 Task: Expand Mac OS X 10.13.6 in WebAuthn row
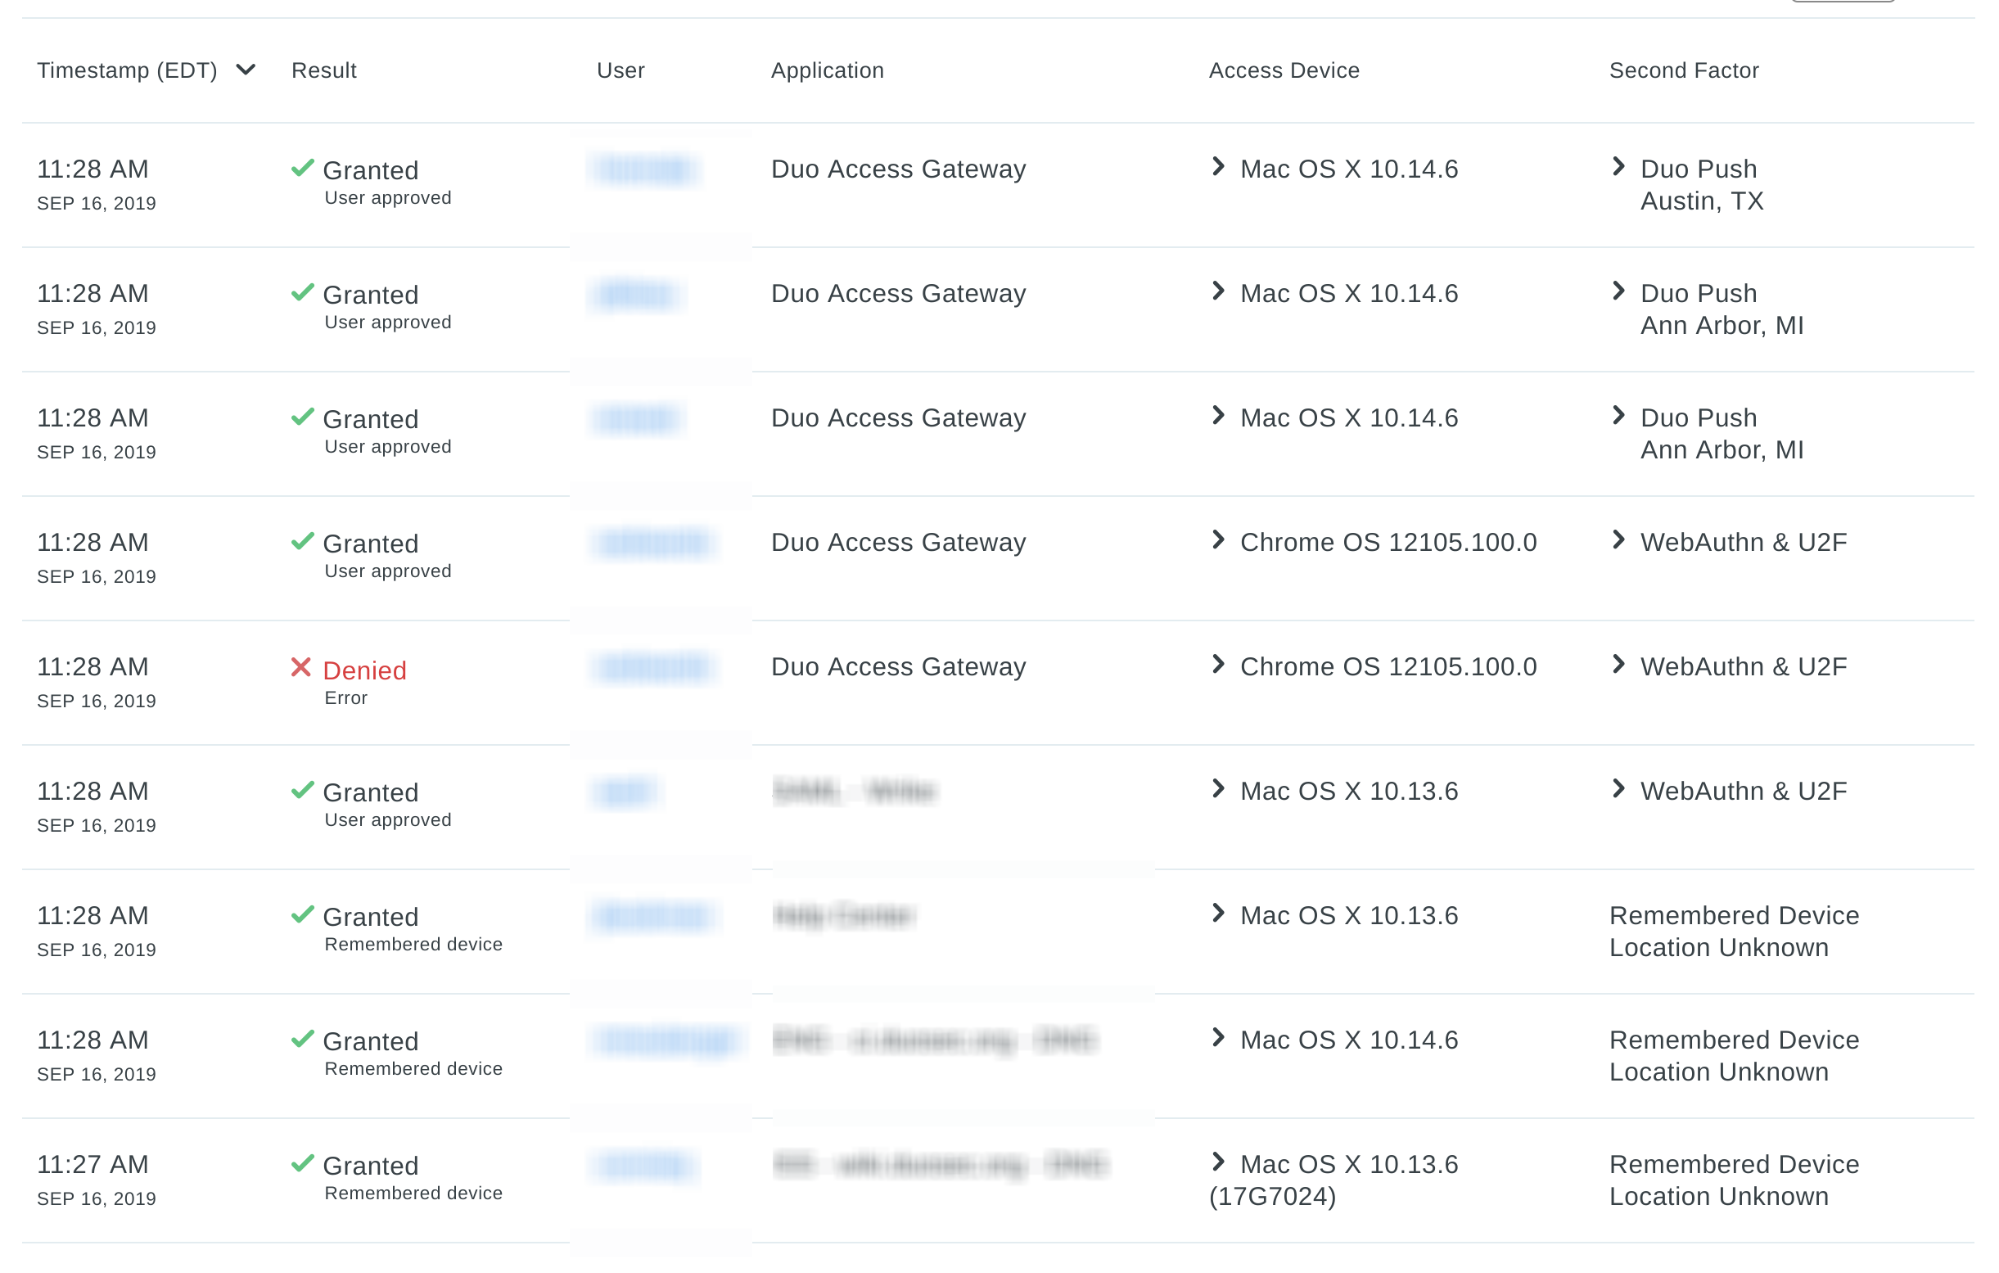[x=1218, y=788]
